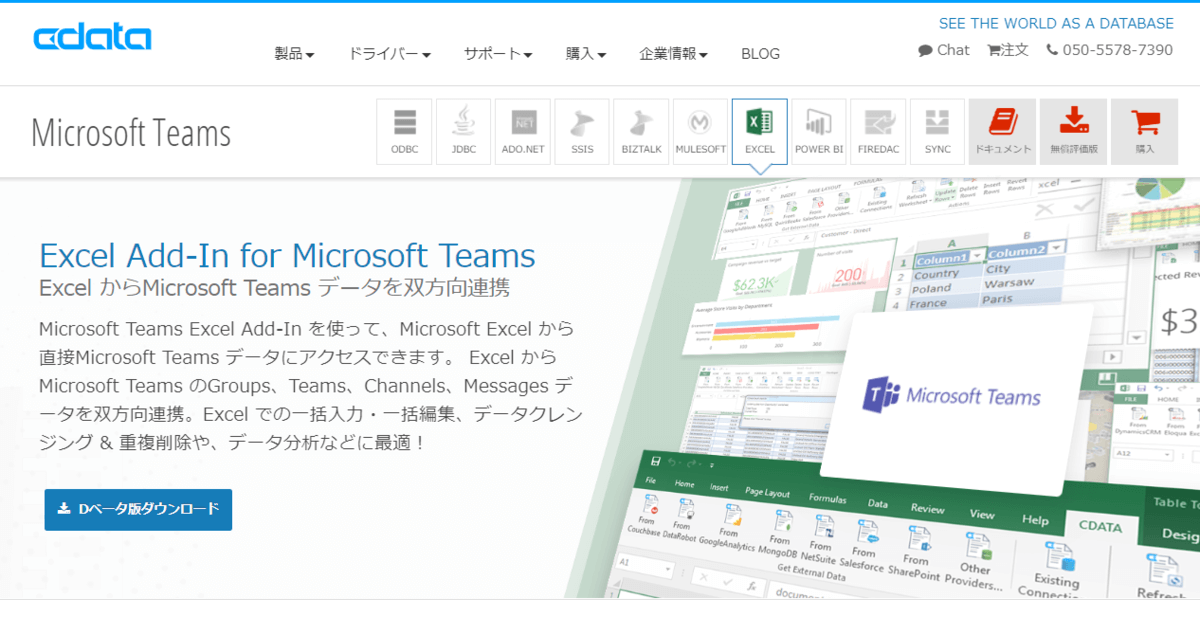Click the 注文 cart link
The image size is (1200, 635).
click(1007, 50)
